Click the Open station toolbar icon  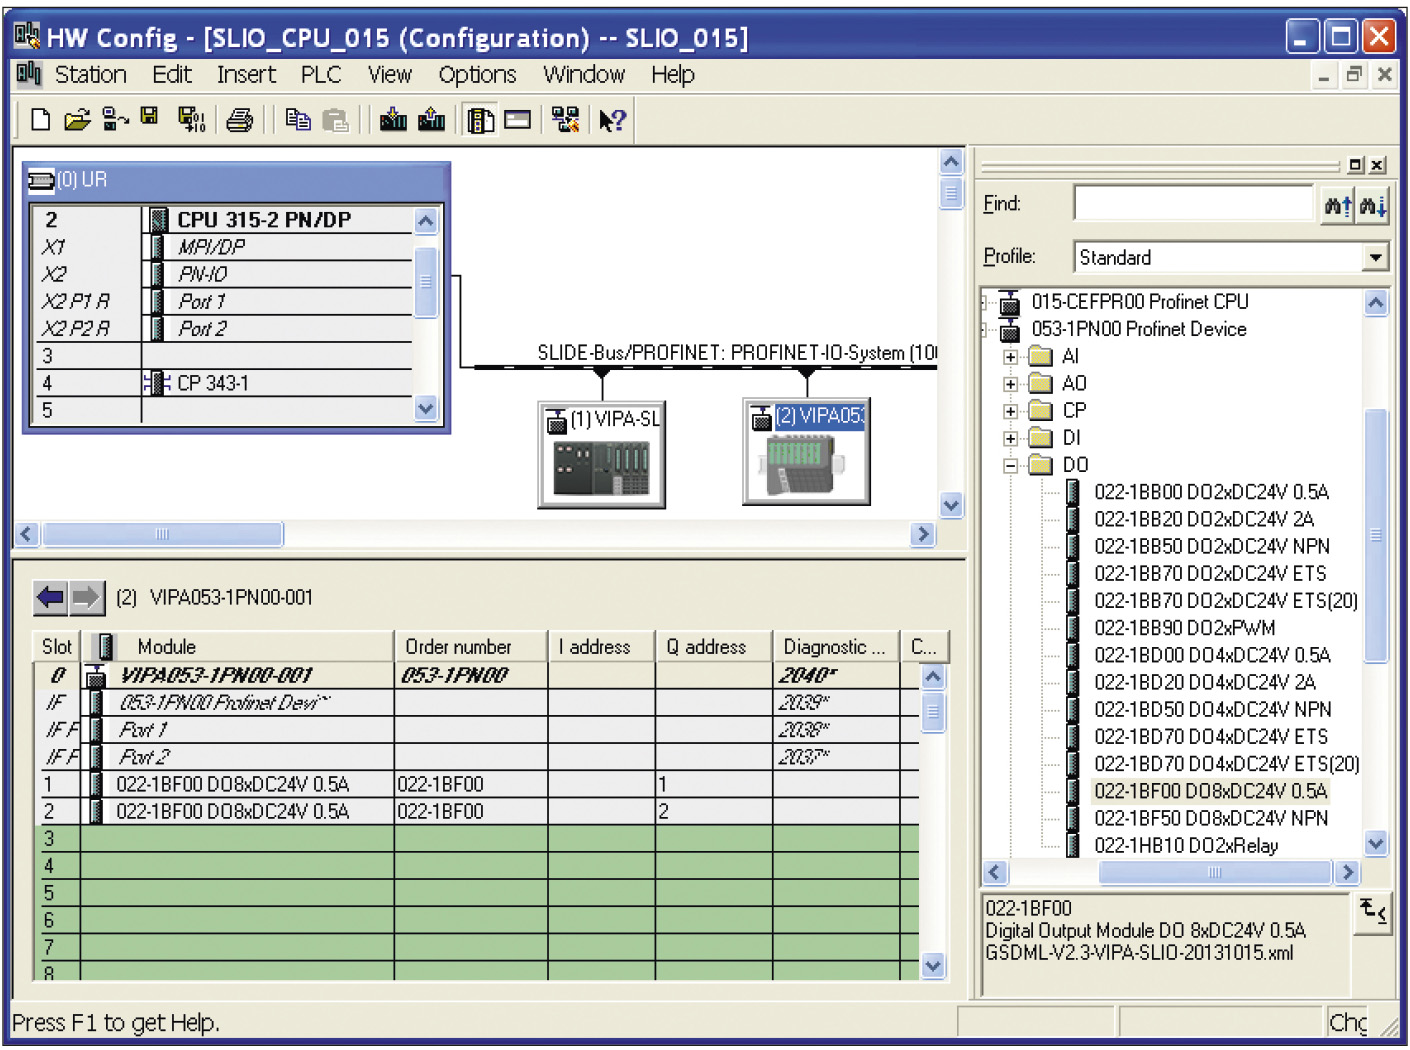77,120
